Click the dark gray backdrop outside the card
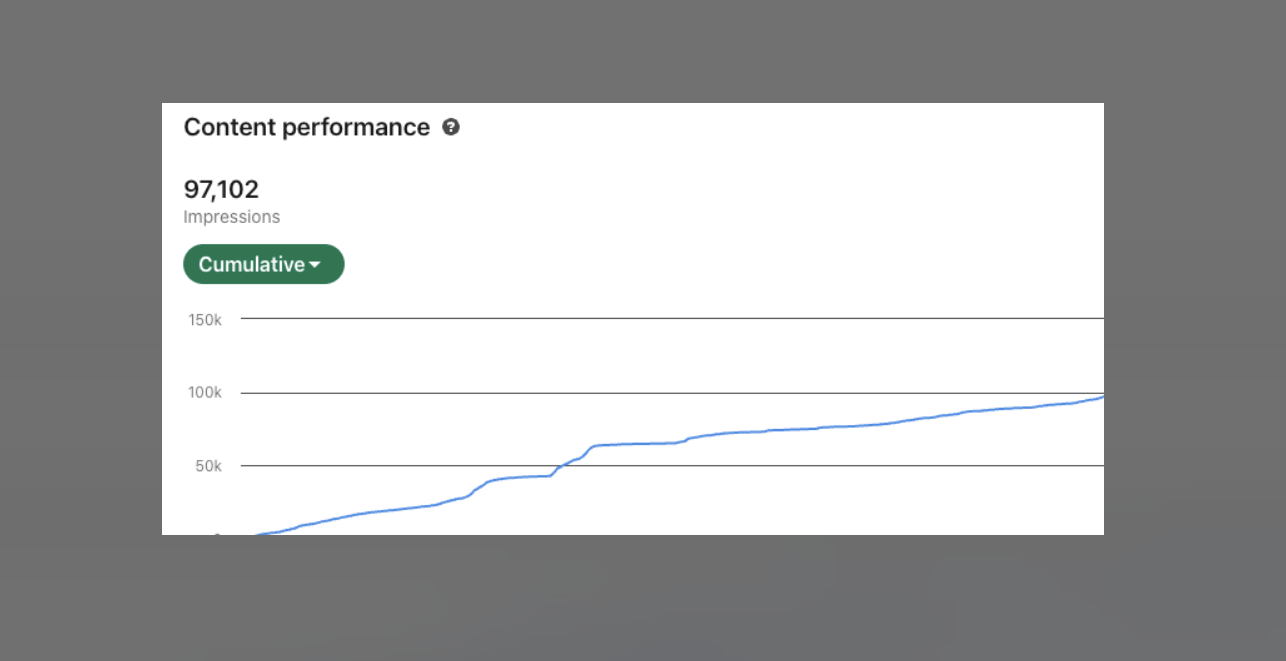Screen dimensions: 1286x661 pyautogui.click(x=80, y=330)
